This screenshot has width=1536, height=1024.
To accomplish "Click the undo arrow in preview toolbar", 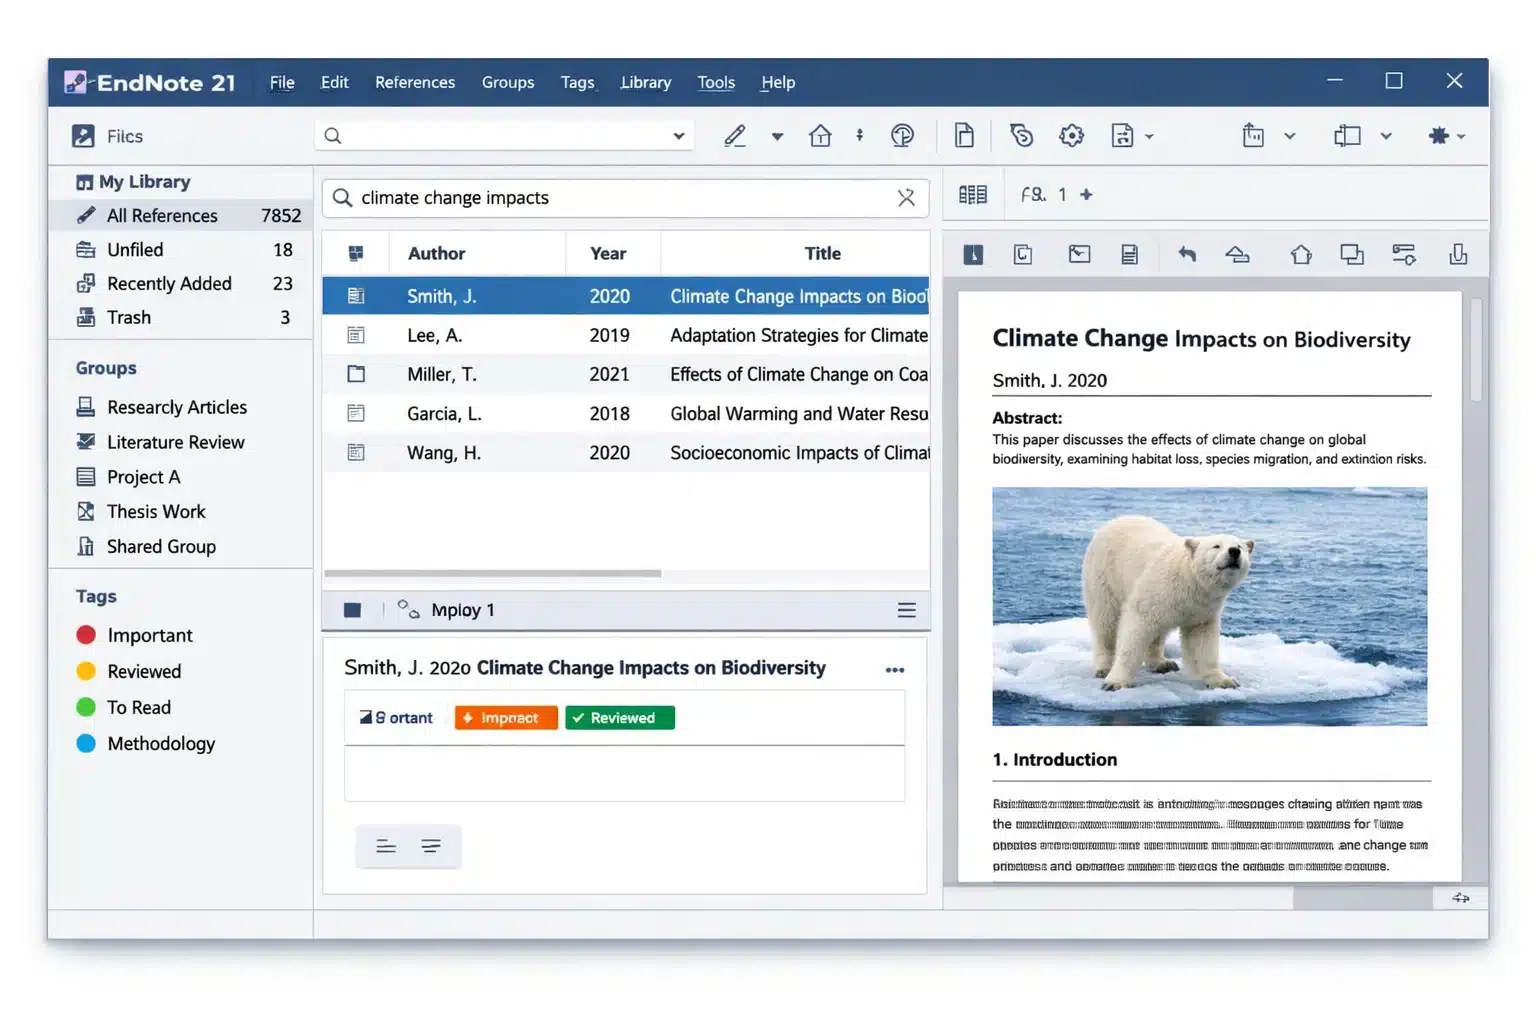I will 1187,254.
